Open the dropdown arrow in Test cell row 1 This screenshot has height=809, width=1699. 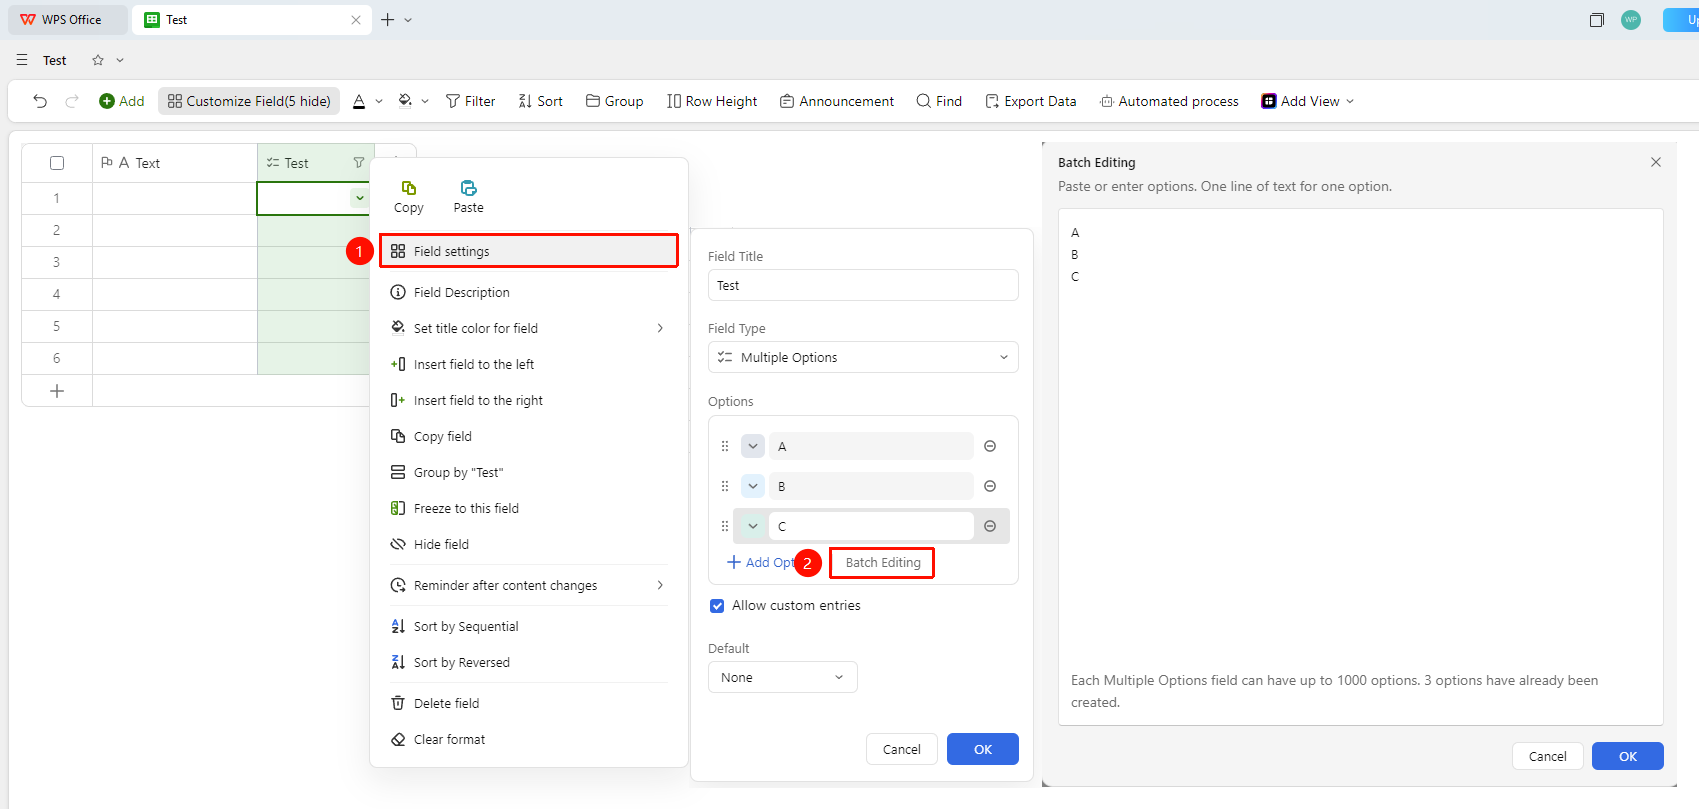point(359,198)
